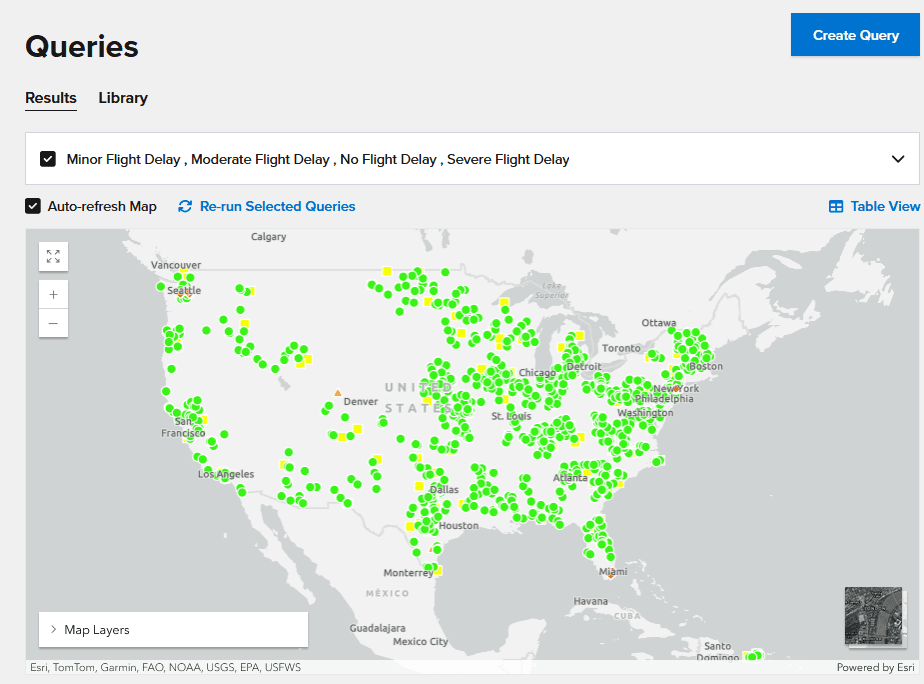The width and height of the screenshot is (924, 684).
Task: Zoom out on the map
Action: 53,323
